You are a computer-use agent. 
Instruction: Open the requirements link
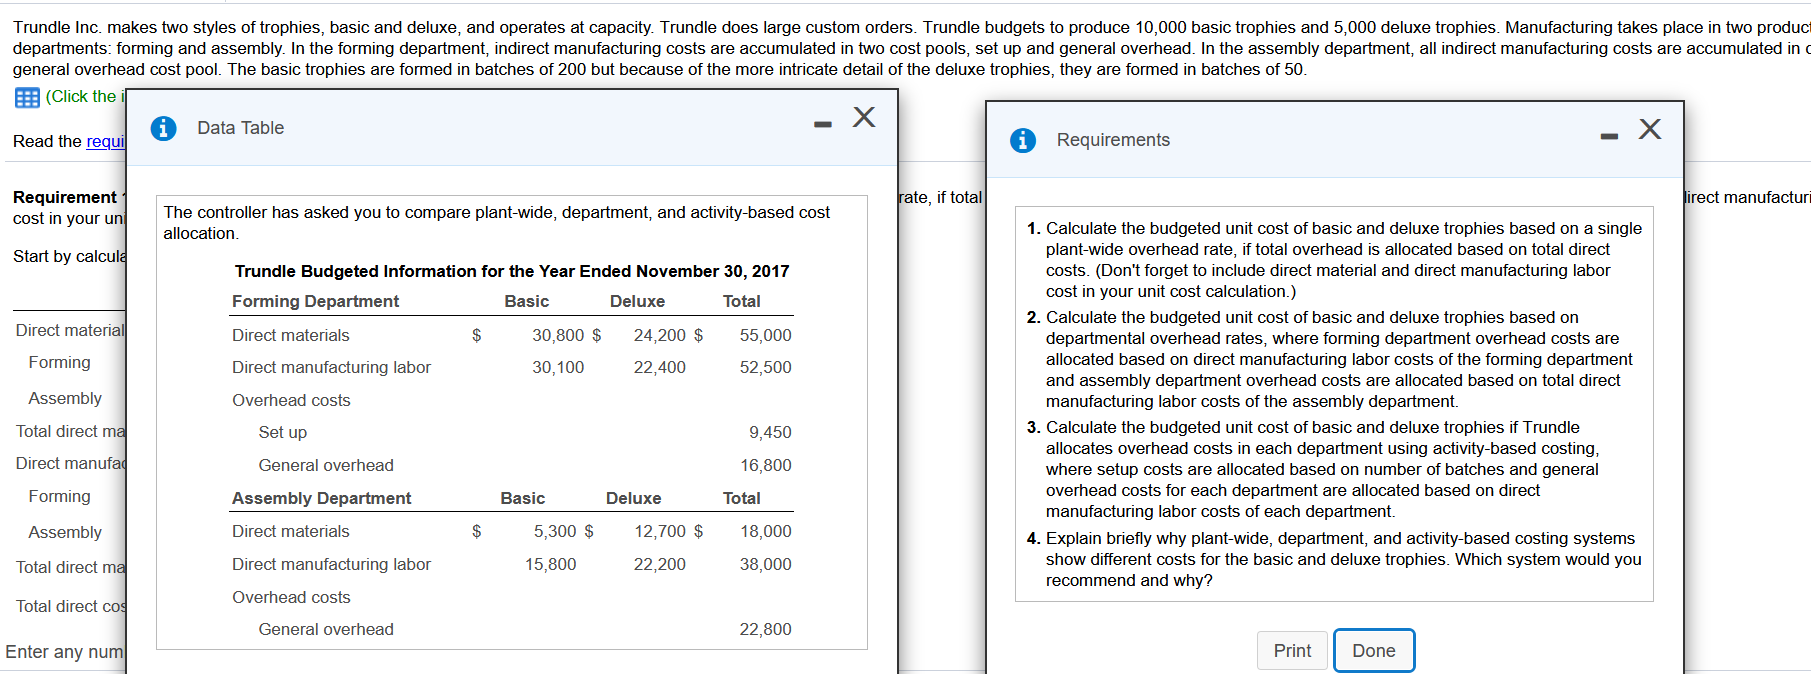[105, 141]
